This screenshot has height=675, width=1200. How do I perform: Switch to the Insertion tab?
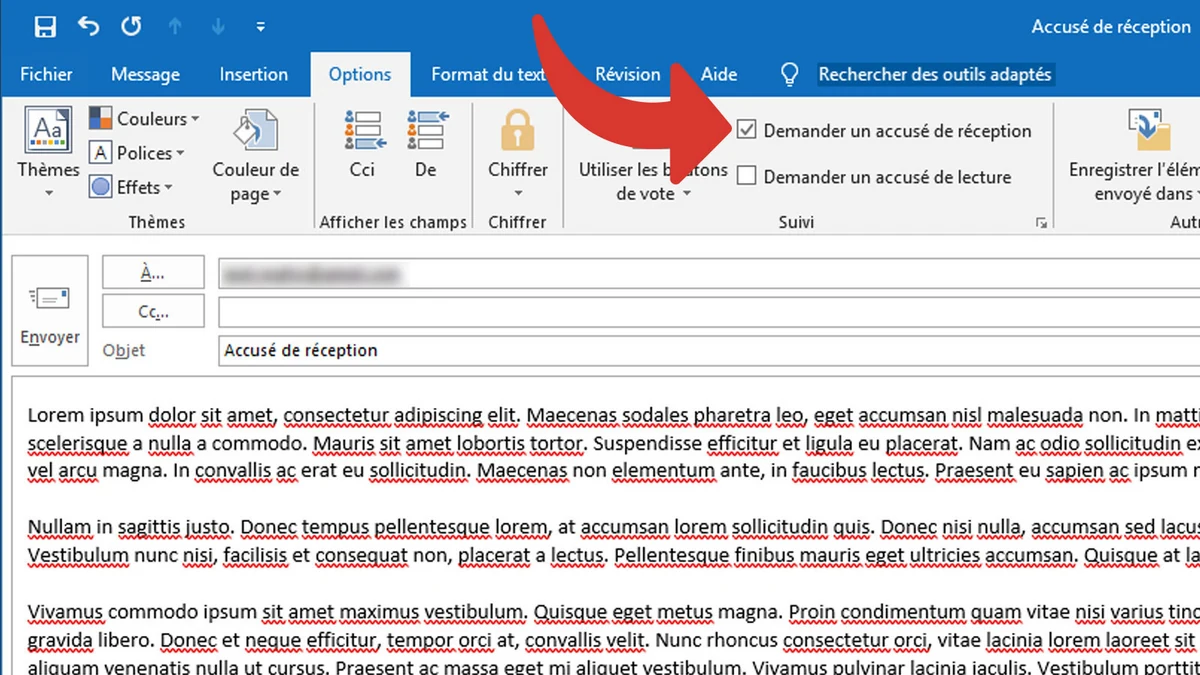coord(253,75)
